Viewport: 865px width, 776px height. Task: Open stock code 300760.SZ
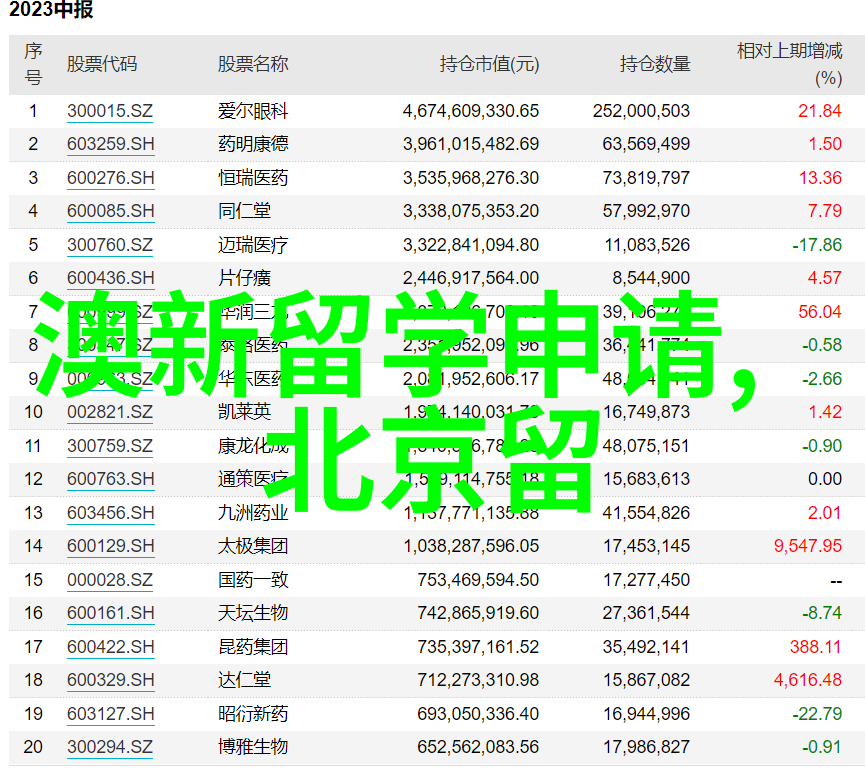coord(110,245)
